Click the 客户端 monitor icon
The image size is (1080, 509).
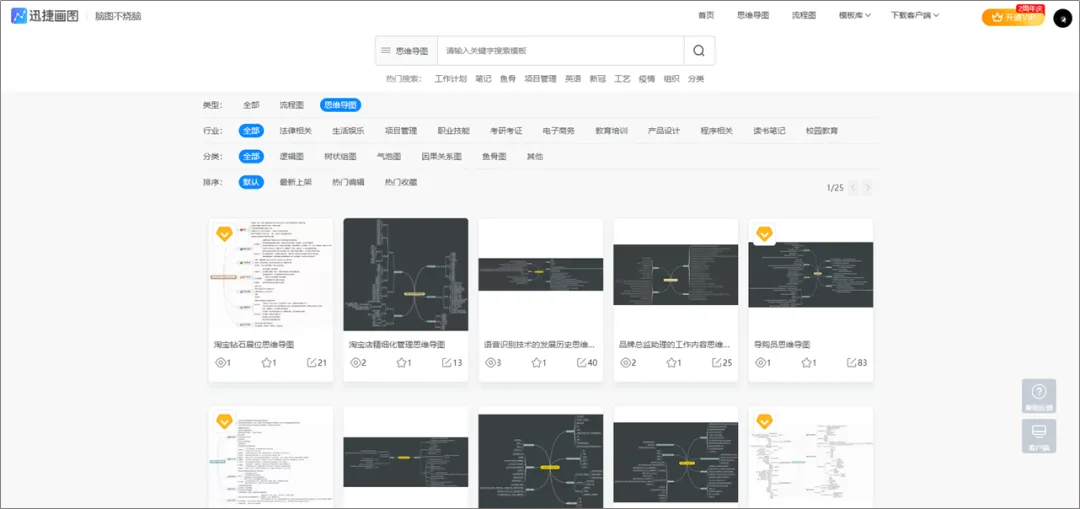pos(1039,432)
